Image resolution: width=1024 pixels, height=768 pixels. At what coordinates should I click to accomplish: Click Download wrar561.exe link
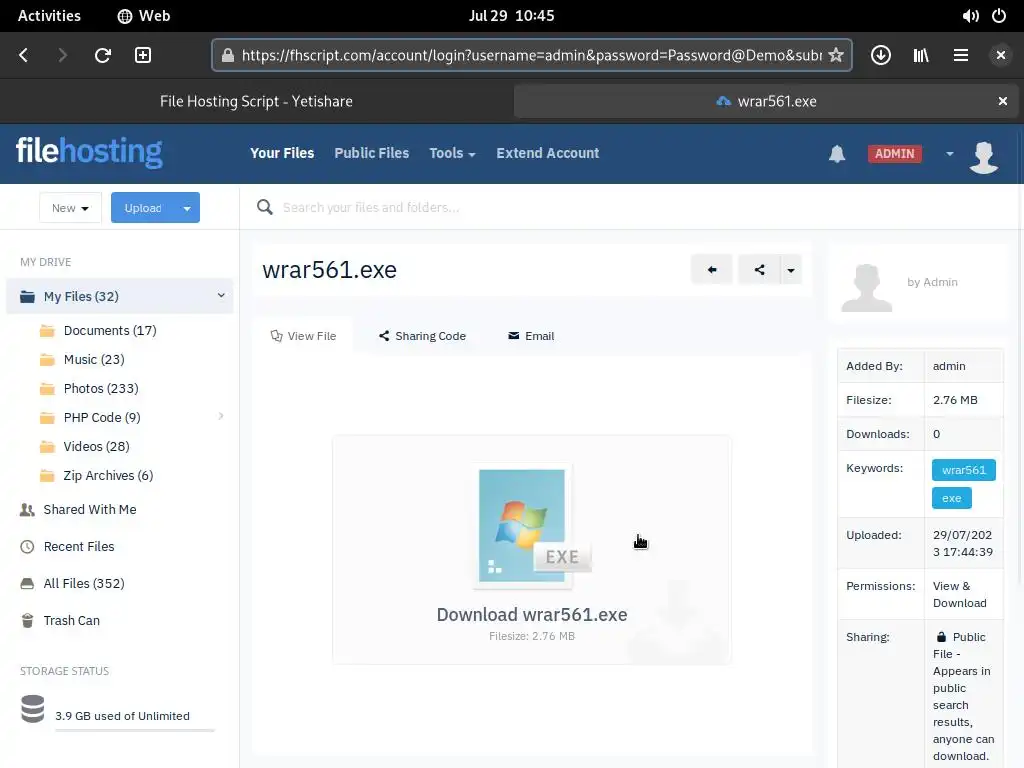[x=532, y=615]
